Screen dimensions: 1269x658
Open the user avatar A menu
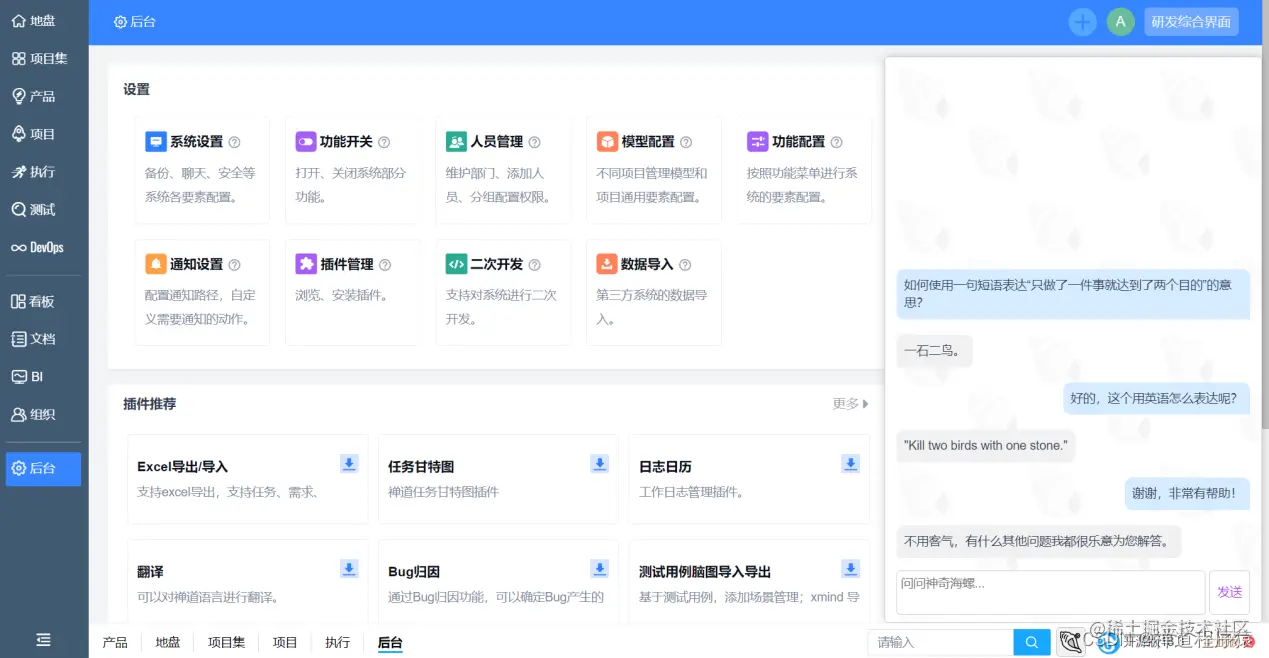(1120, 21)
